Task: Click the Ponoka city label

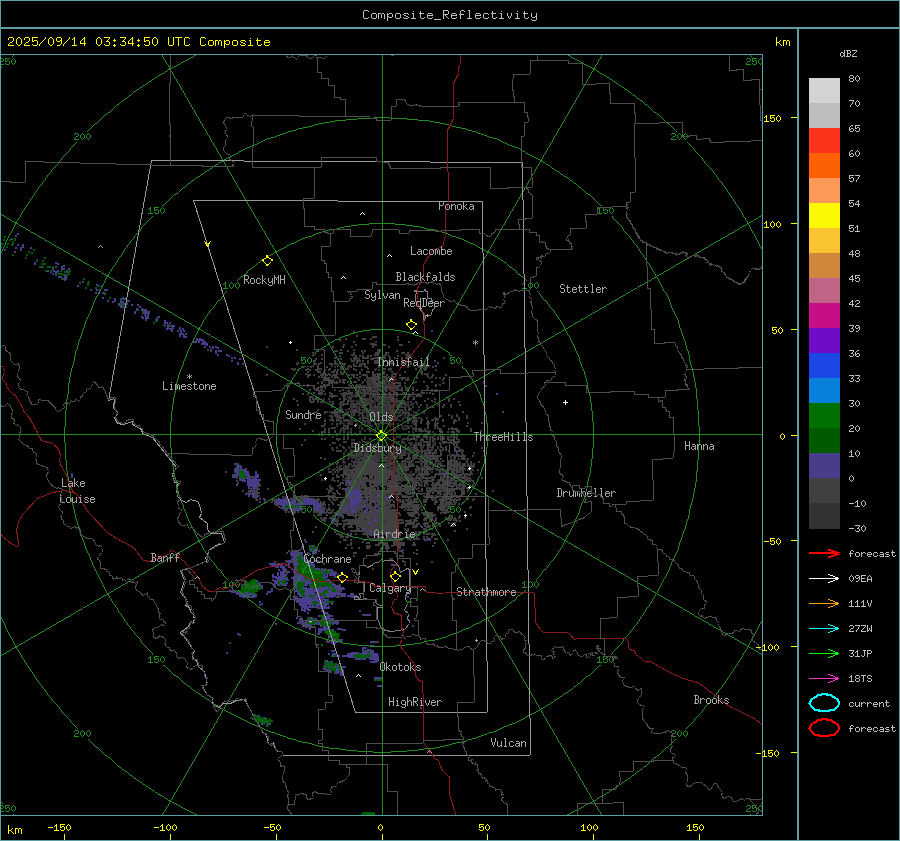Action: coord(456,206)
